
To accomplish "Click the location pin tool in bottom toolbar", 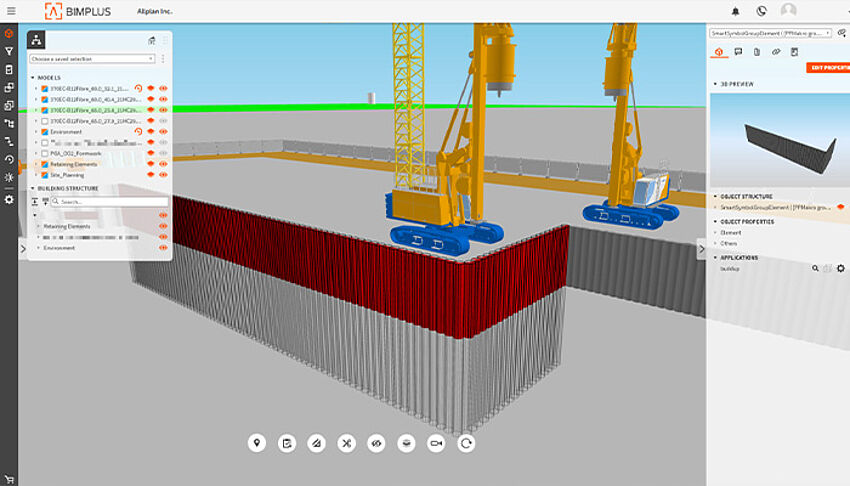I will [257, 443].
